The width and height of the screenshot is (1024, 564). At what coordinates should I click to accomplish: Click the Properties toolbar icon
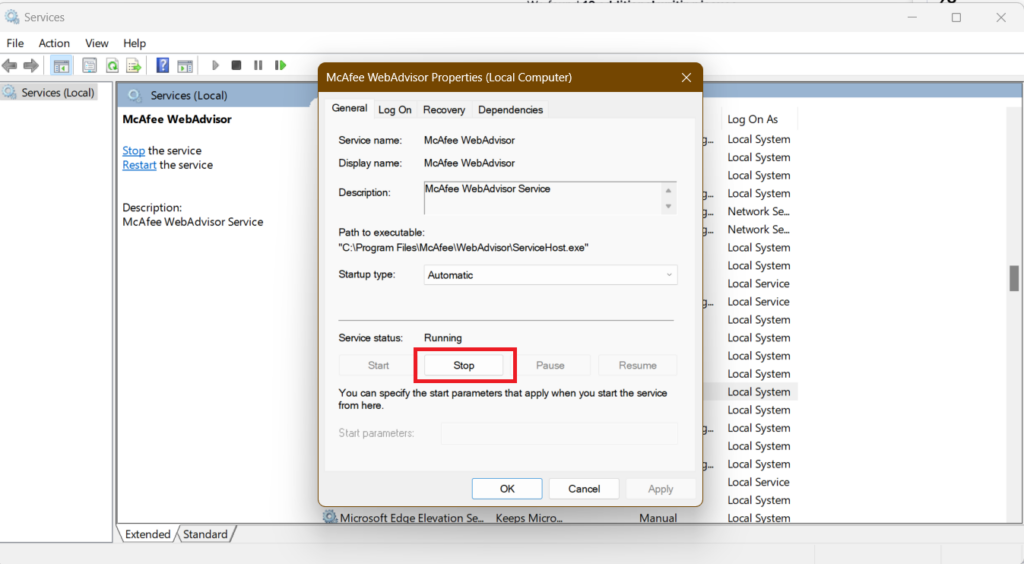click(x=89, y=65)
